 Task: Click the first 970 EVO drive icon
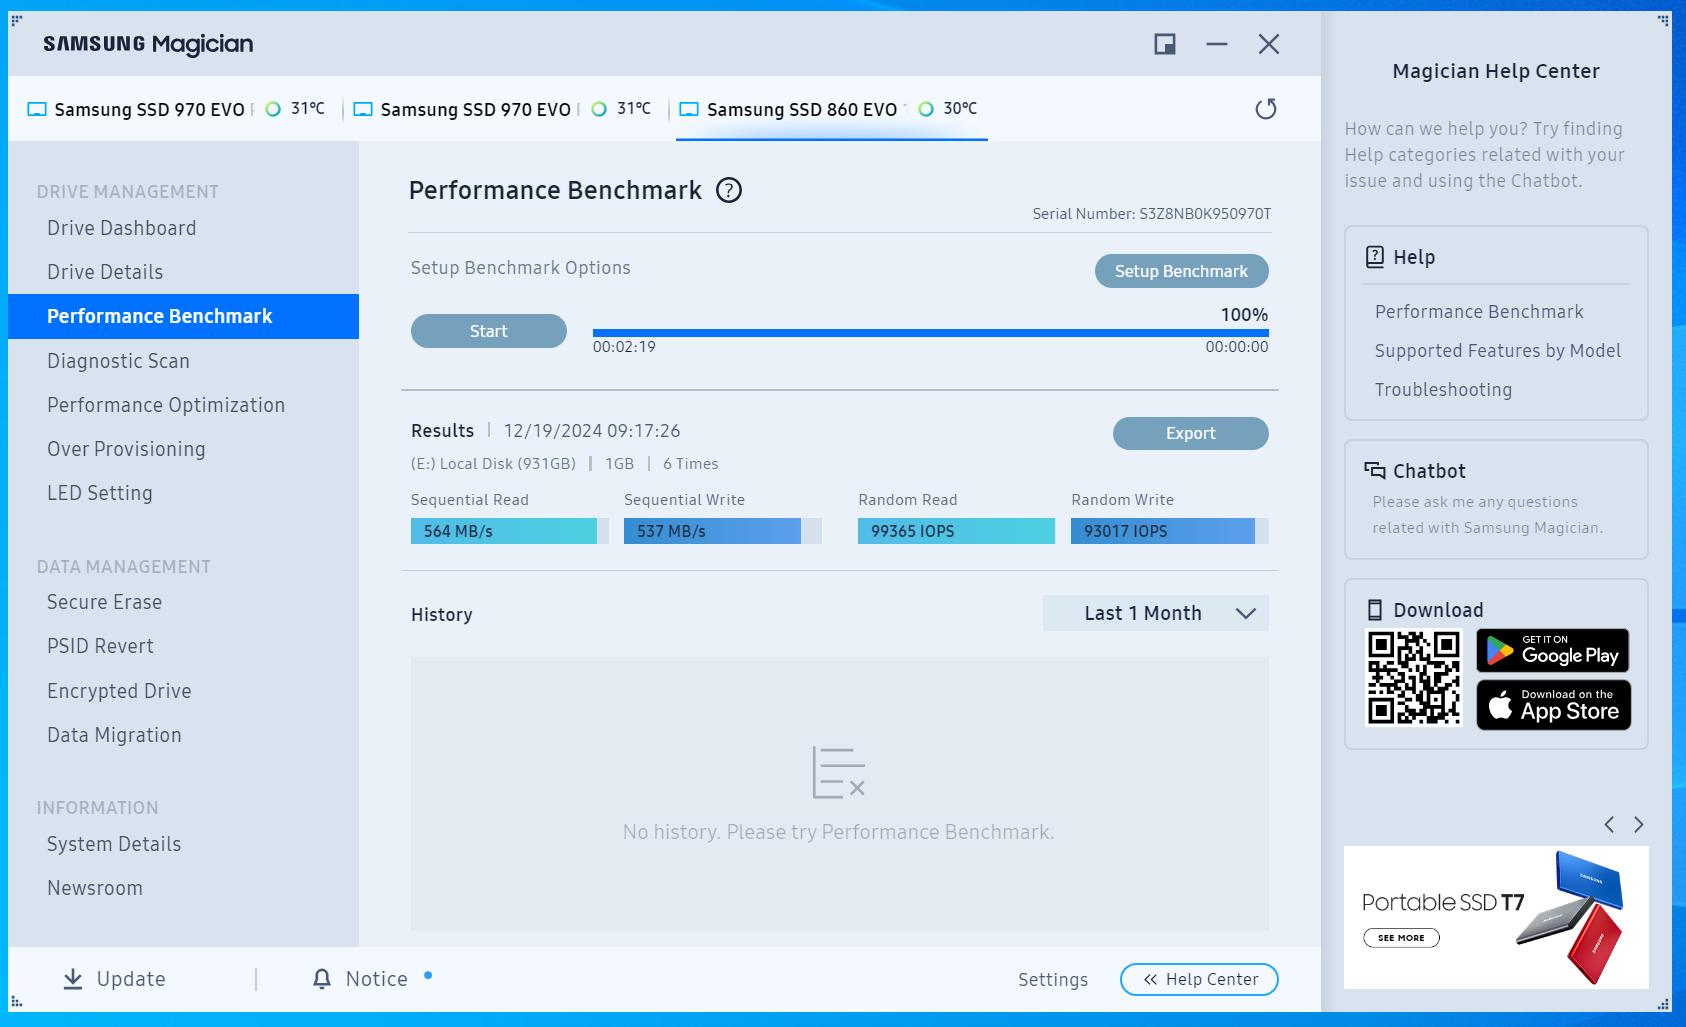37,109
